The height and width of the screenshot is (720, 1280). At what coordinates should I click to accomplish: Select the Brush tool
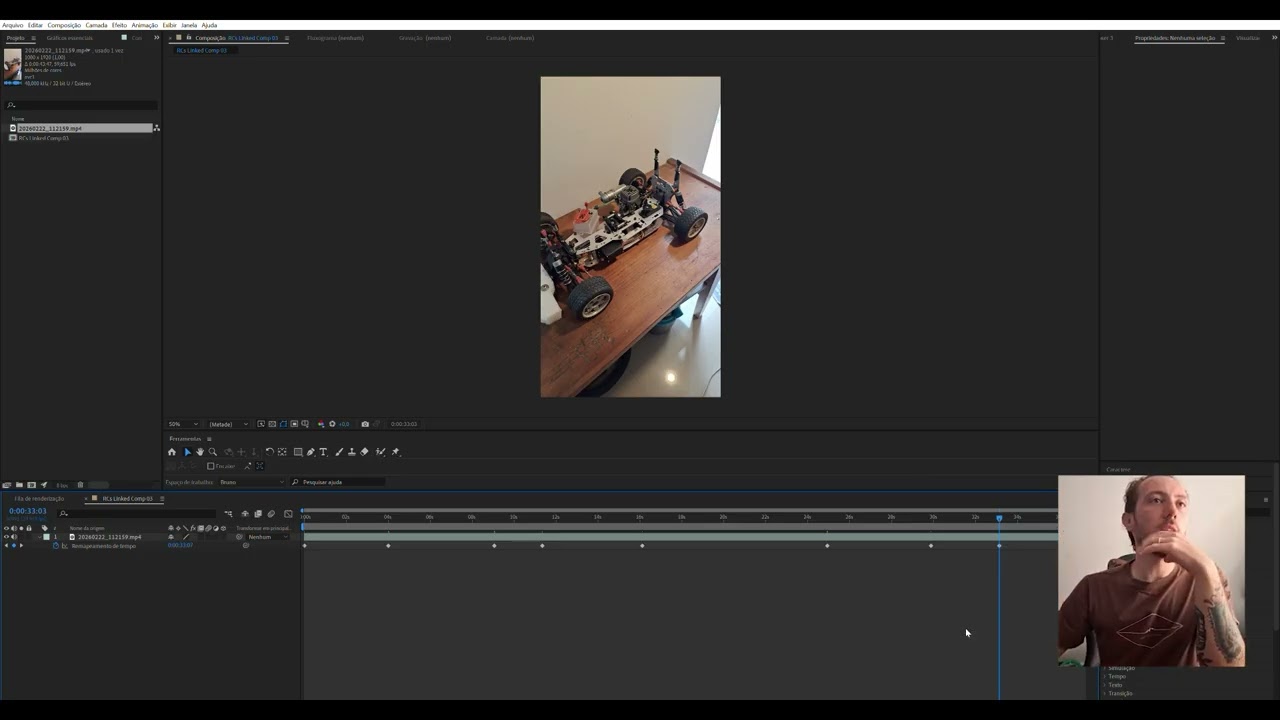339,452
